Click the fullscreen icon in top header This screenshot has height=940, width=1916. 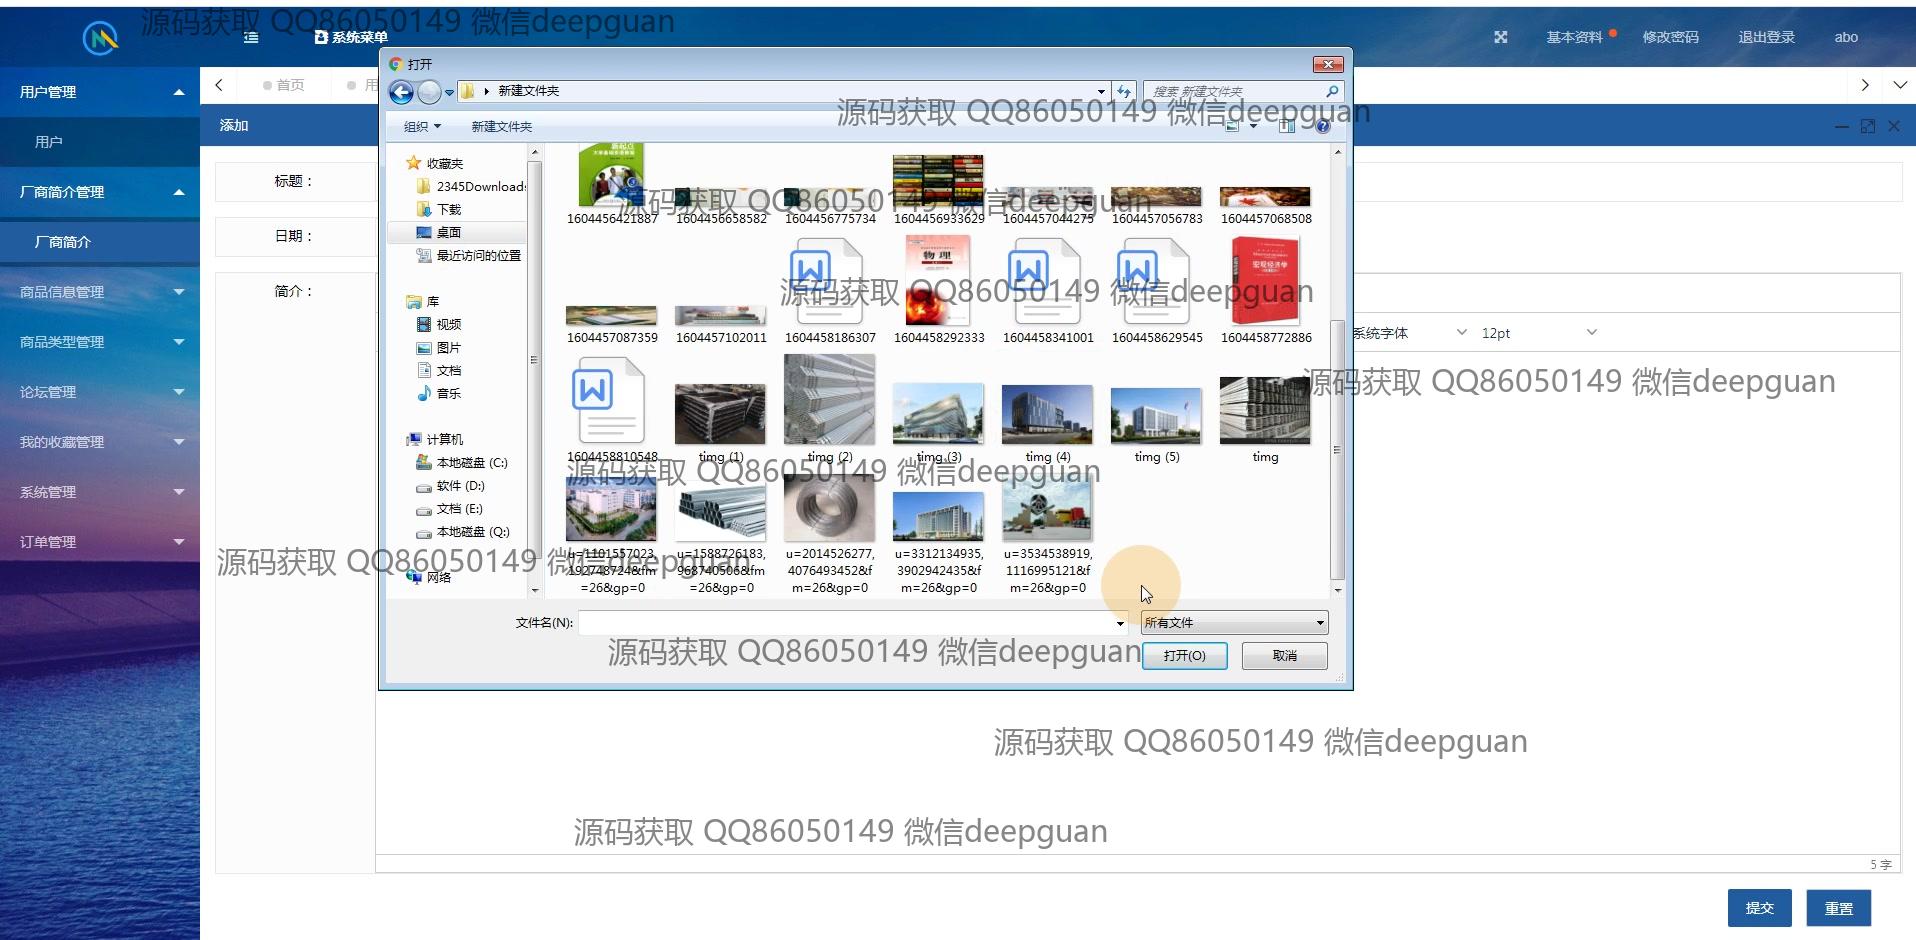tap(1500, 37)
